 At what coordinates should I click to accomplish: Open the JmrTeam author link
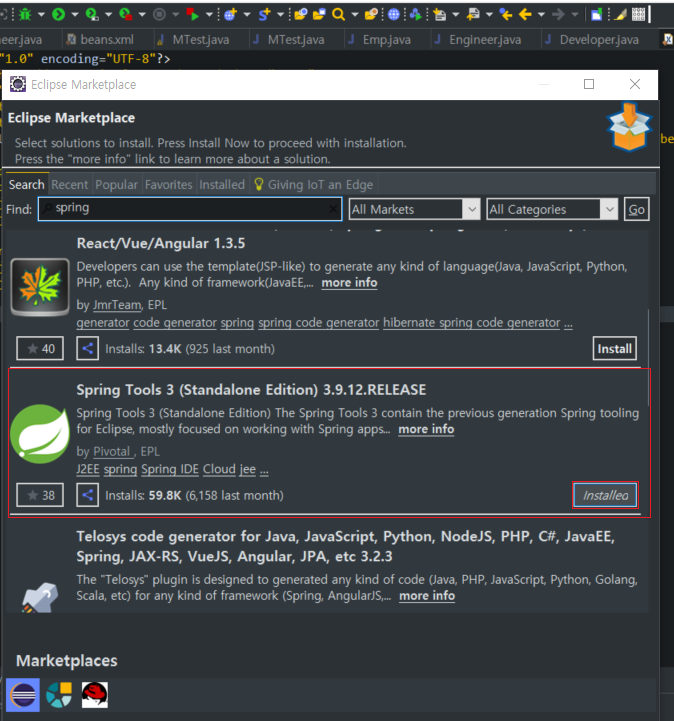[117, 305]
